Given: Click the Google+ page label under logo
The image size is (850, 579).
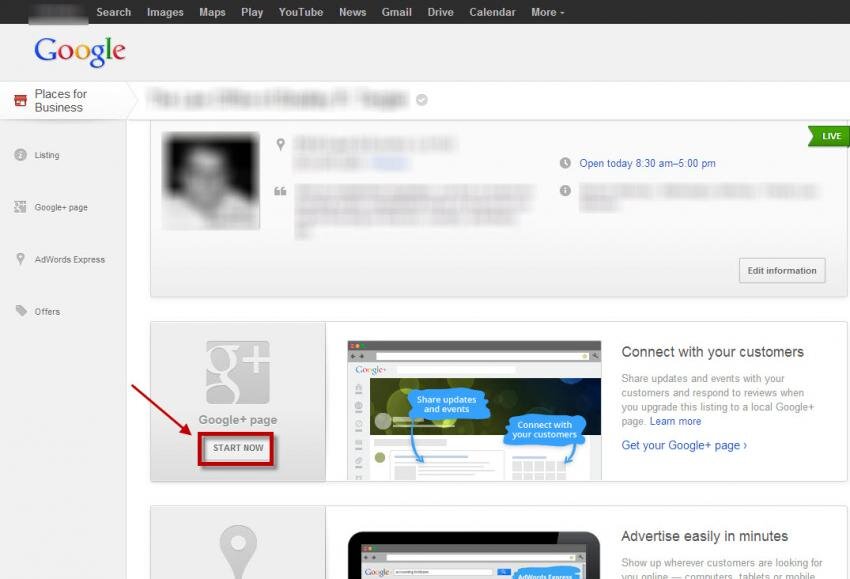Looking at the screenshot, I should pyautogui.click(x=237, y=420).
